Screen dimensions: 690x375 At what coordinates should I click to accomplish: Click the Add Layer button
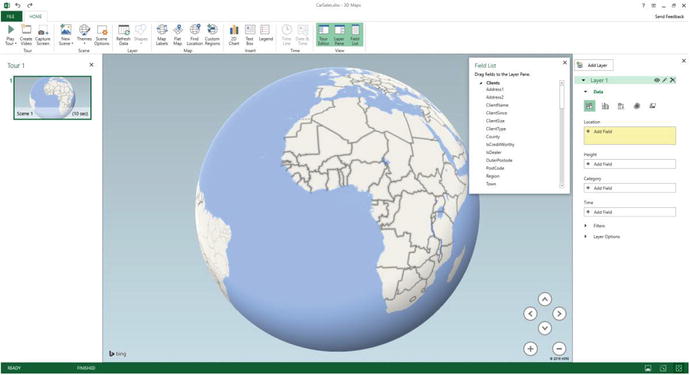pos(594,65)
